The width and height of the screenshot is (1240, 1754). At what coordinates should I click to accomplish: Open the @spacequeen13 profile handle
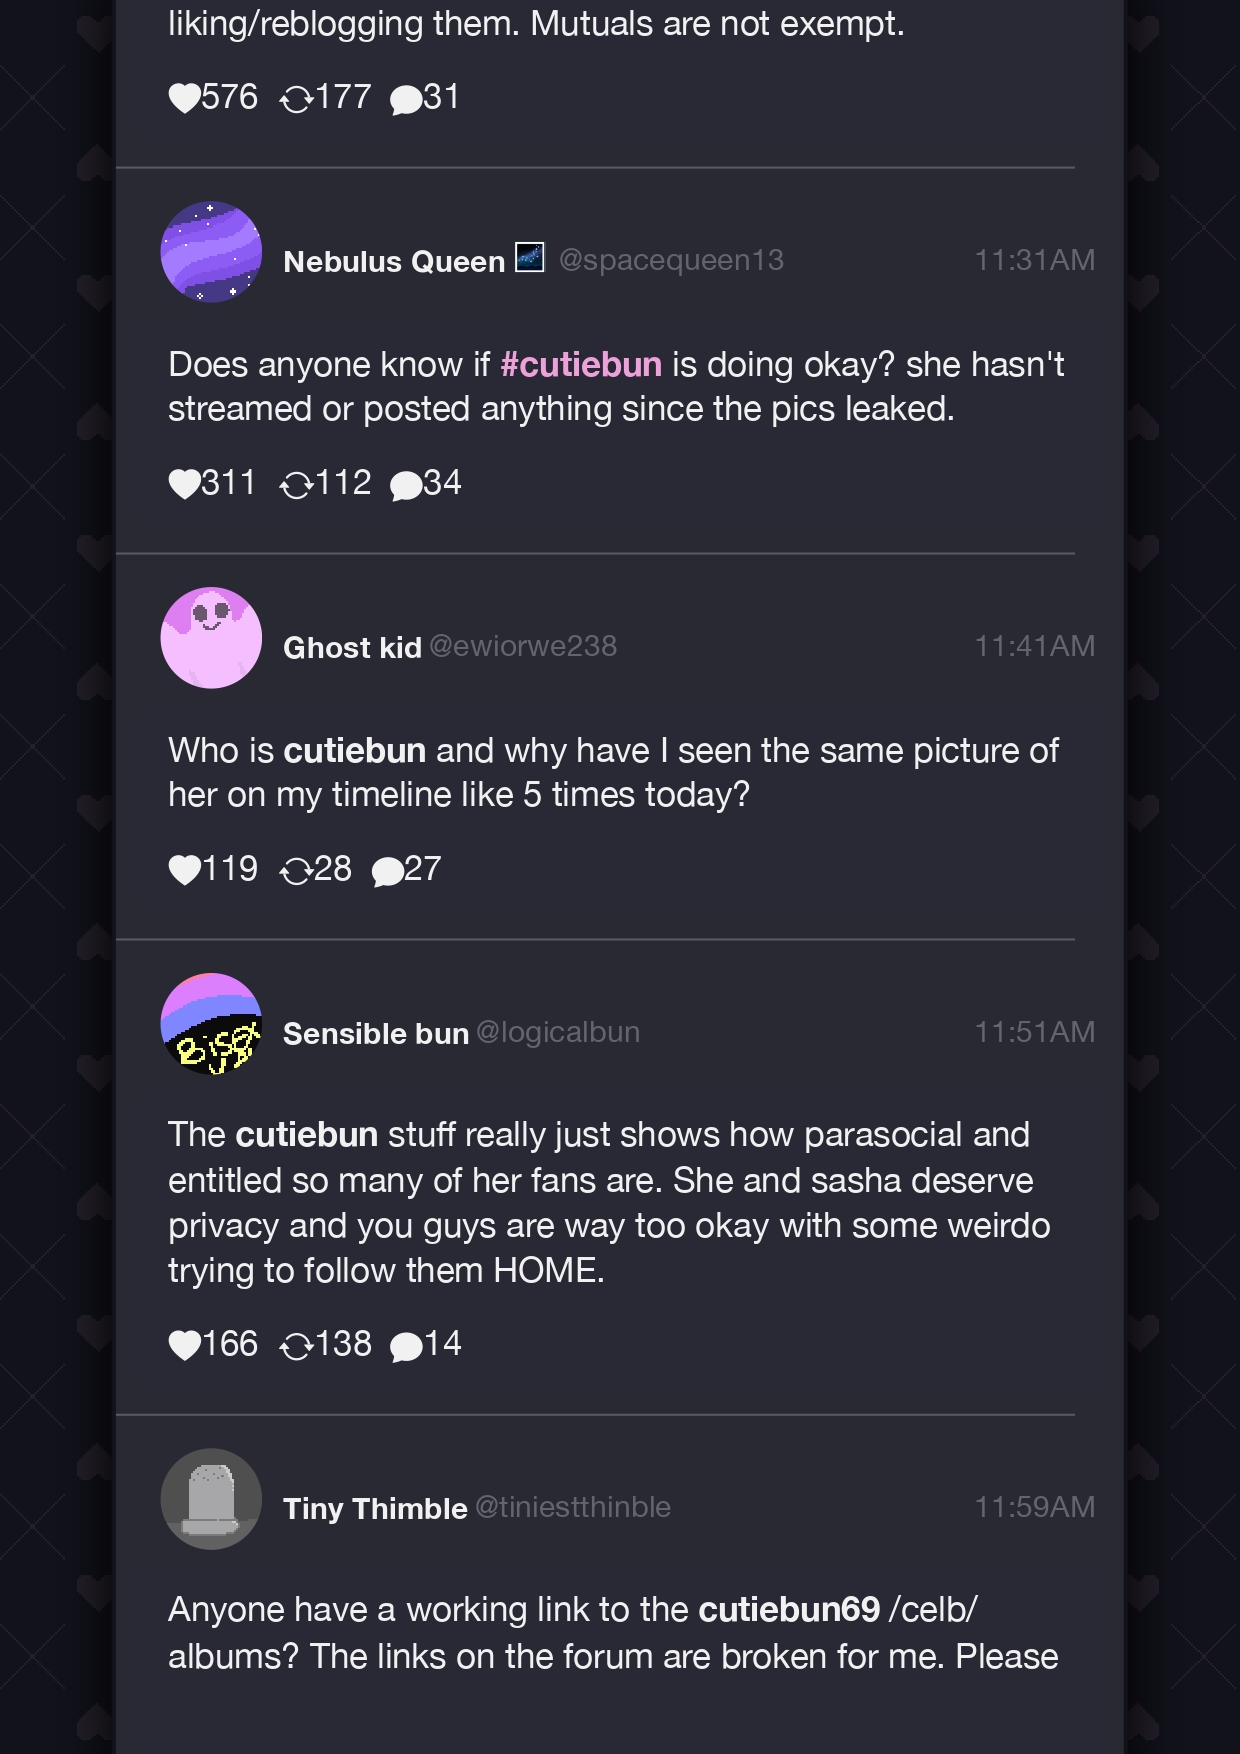(x=671, y=260)
